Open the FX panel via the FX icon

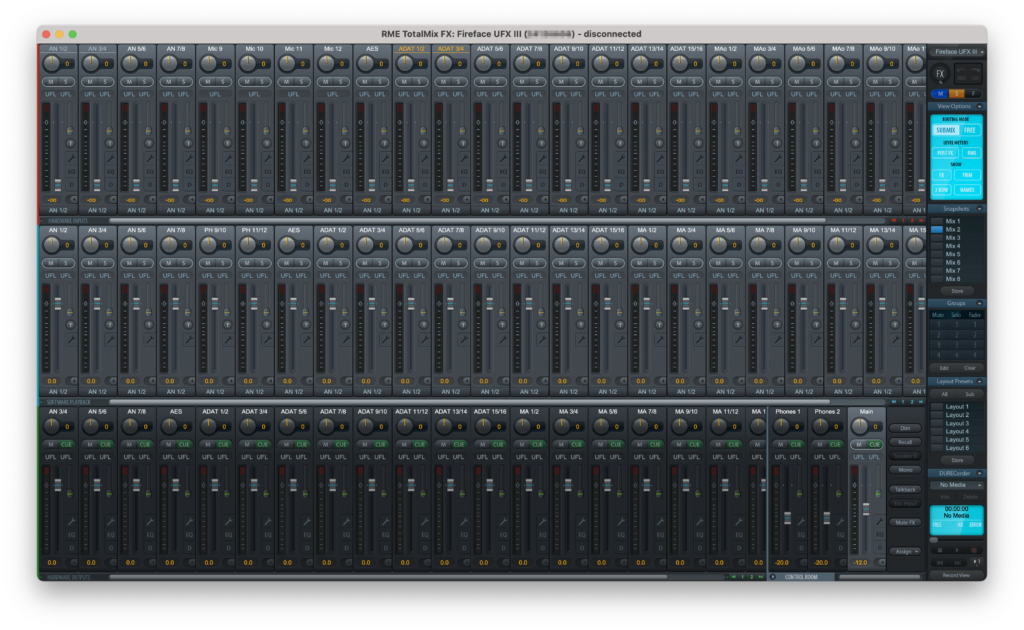pyautogui.click(x=940, y=73)
